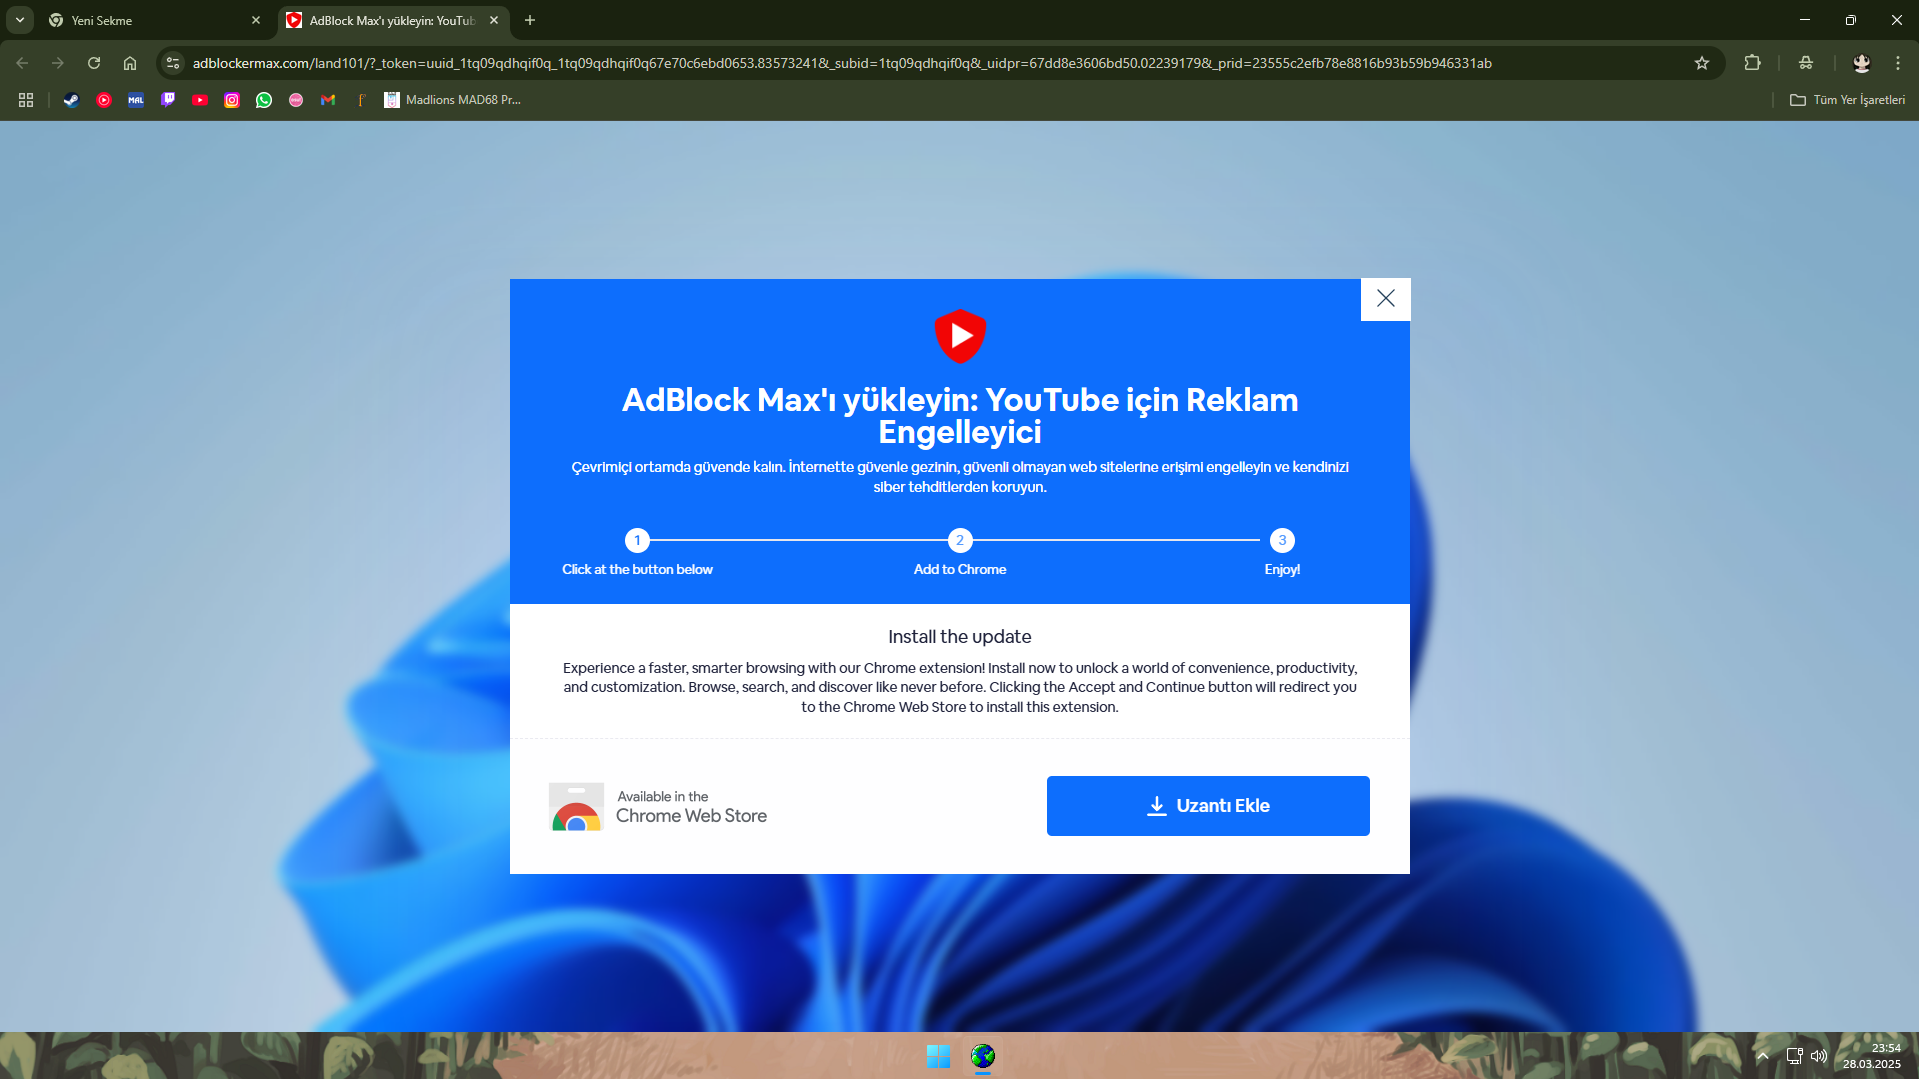Open the home page

[x=130, y=63]
